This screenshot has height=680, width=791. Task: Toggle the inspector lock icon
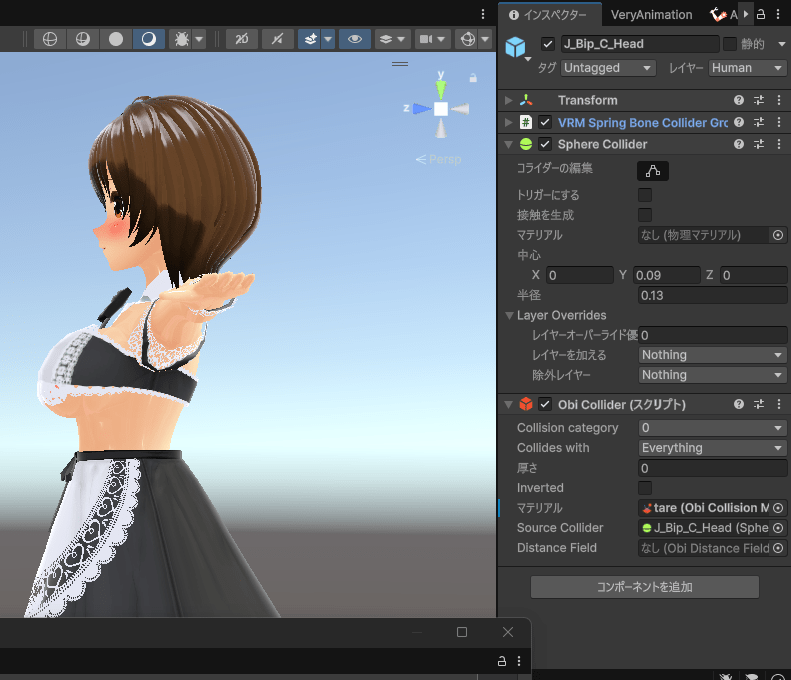click(x=761, y=15)
